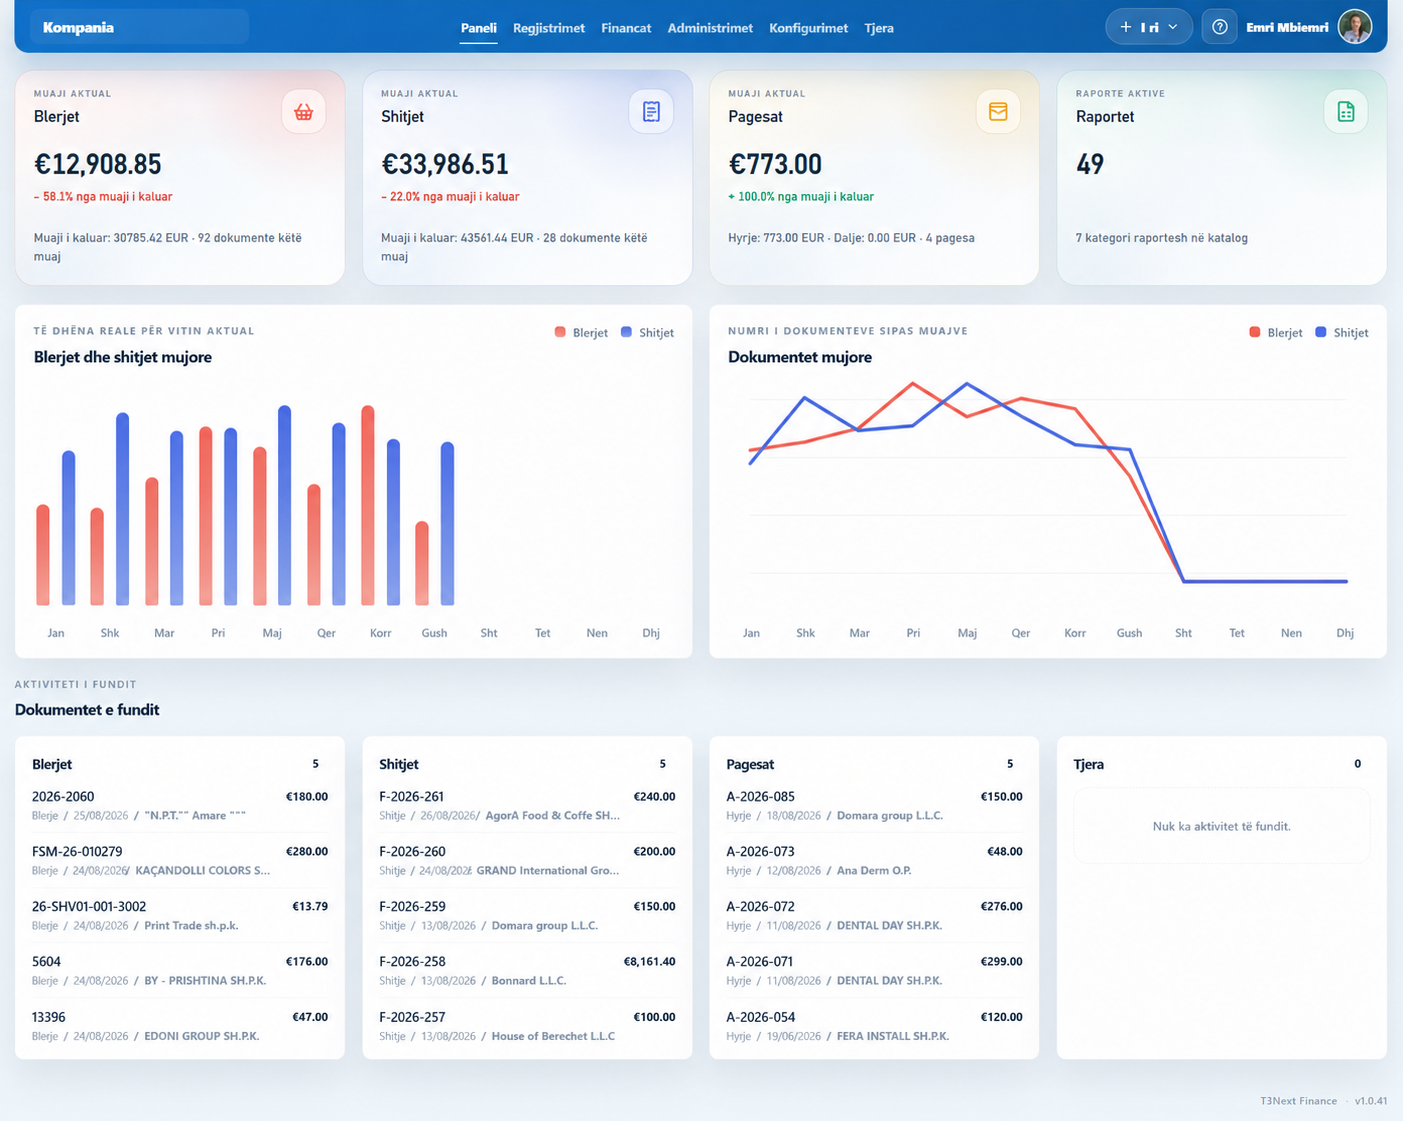1403x1121 pixels.
Task: Toggle Blerjet legend in bar chart
Action: click(x=581, y=333)
